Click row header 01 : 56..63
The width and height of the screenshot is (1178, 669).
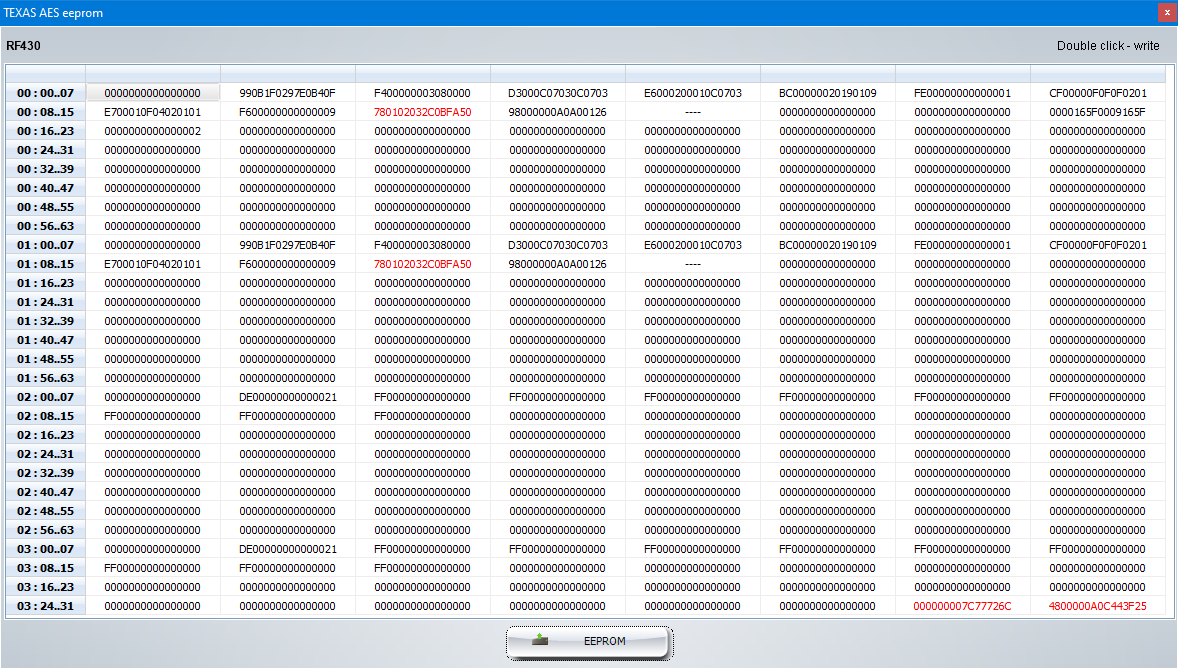click(x=46, y=378)
